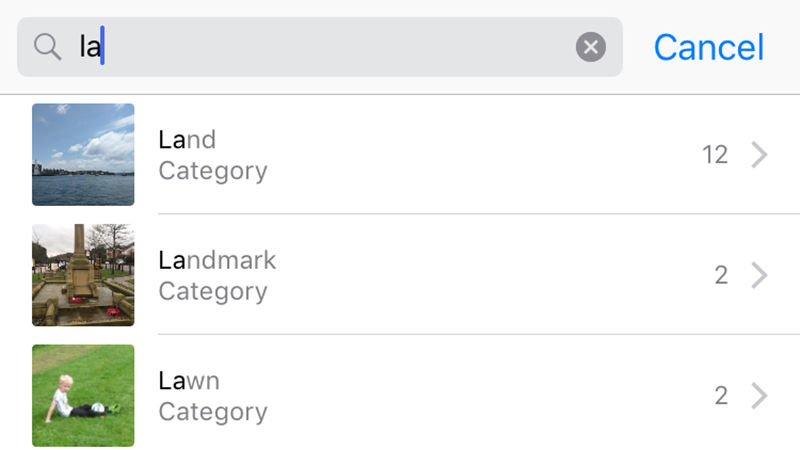Click empty area of the search field
This screenshot has width=800, height=450.
click(x=337, y=47)
